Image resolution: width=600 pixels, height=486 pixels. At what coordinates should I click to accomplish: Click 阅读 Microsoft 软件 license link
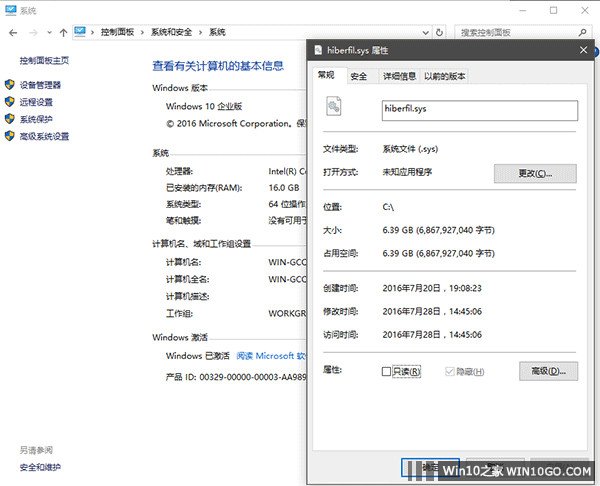tap(271, 356)
